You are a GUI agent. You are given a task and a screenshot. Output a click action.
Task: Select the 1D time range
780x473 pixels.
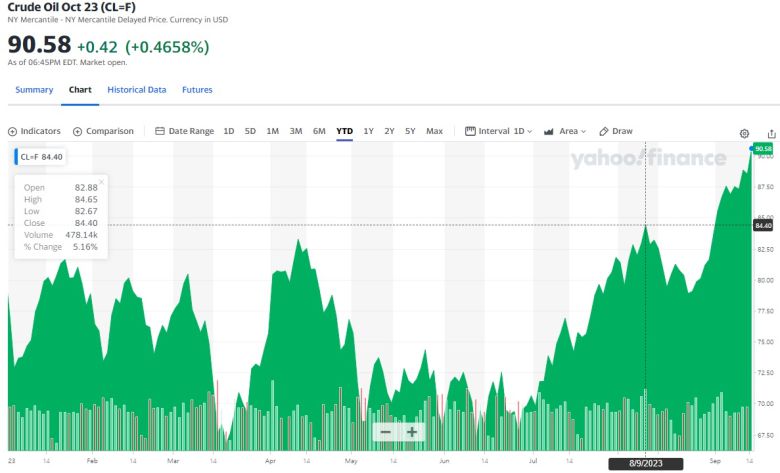point(229,131)
